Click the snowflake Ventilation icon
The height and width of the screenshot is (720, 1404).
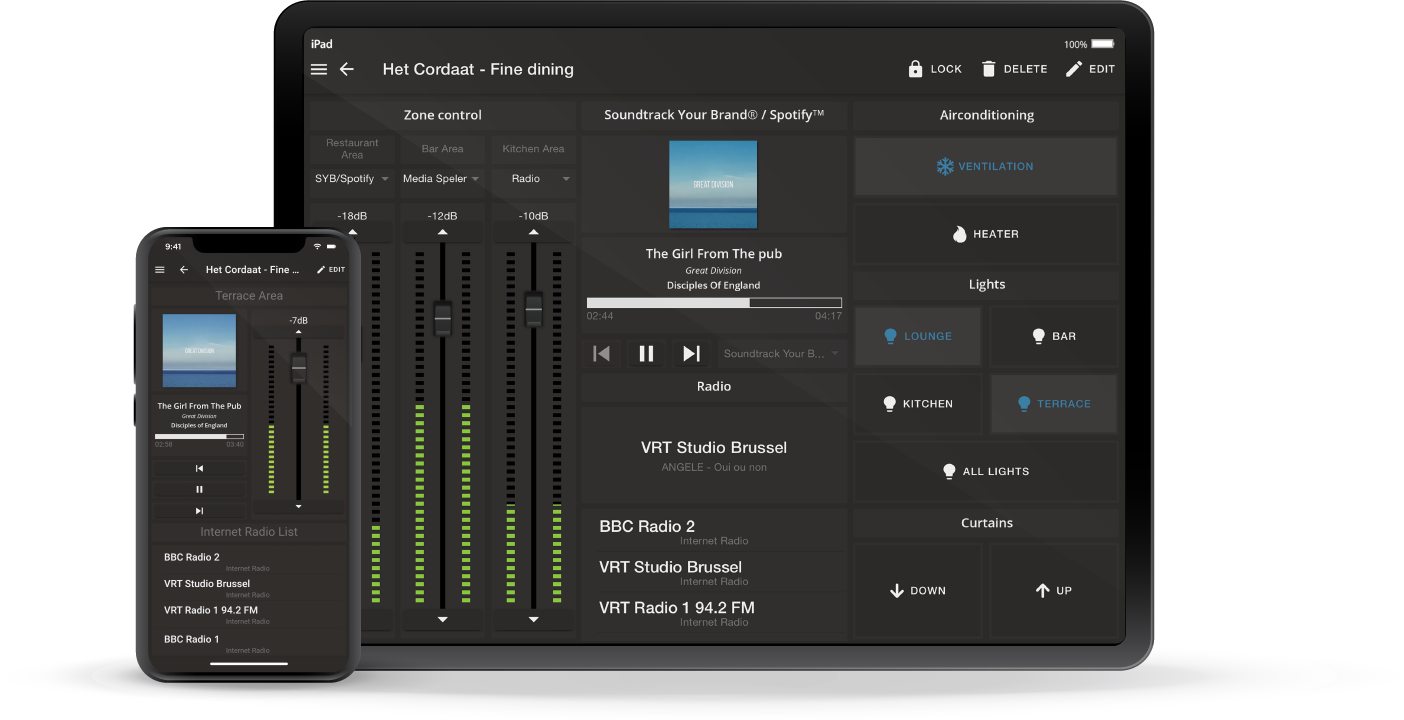point(944,166)
